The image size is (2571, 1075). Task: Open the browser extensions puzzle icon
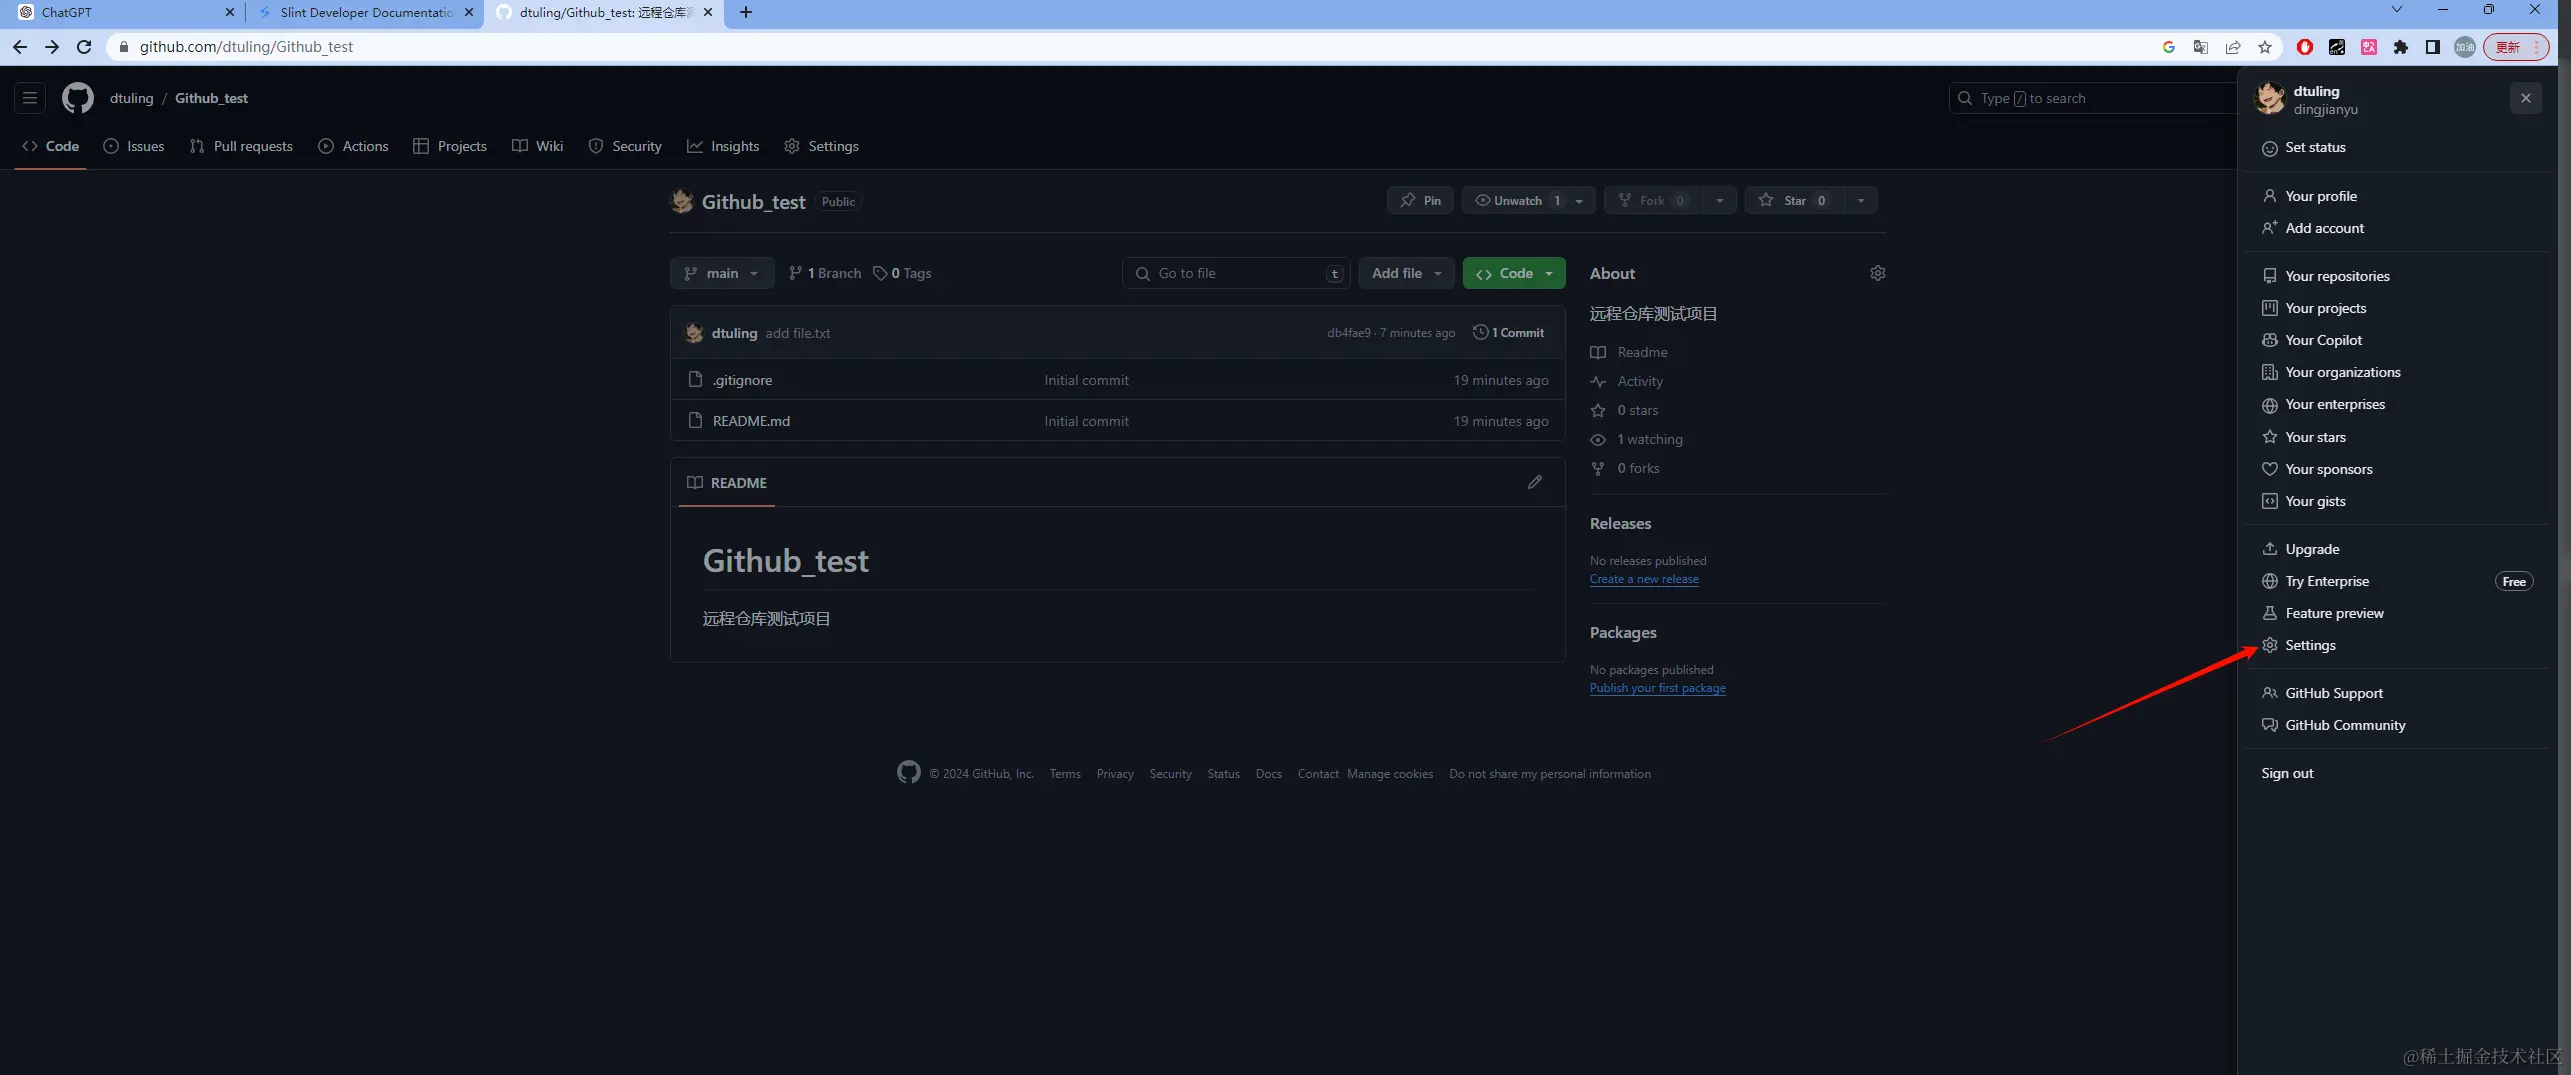(x=2401, y=47)
